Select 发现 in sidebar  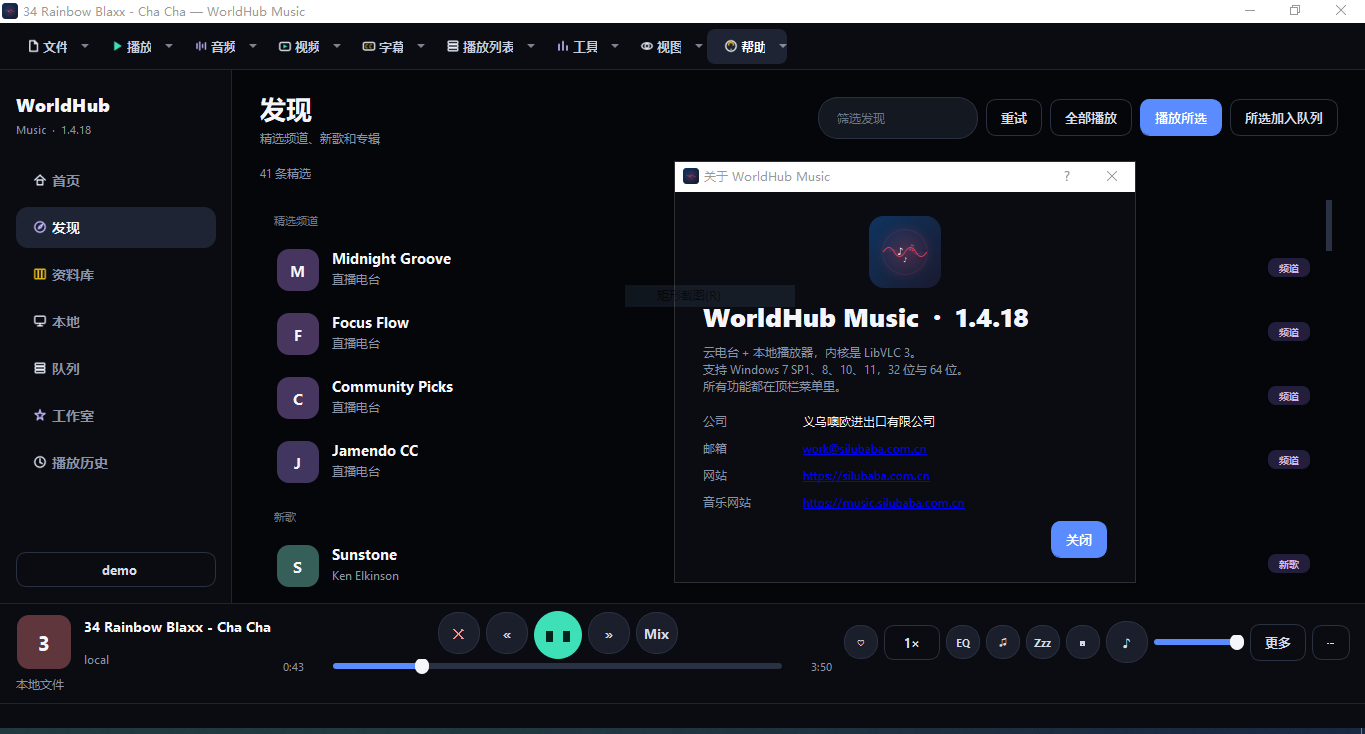[x=116, y=228]
